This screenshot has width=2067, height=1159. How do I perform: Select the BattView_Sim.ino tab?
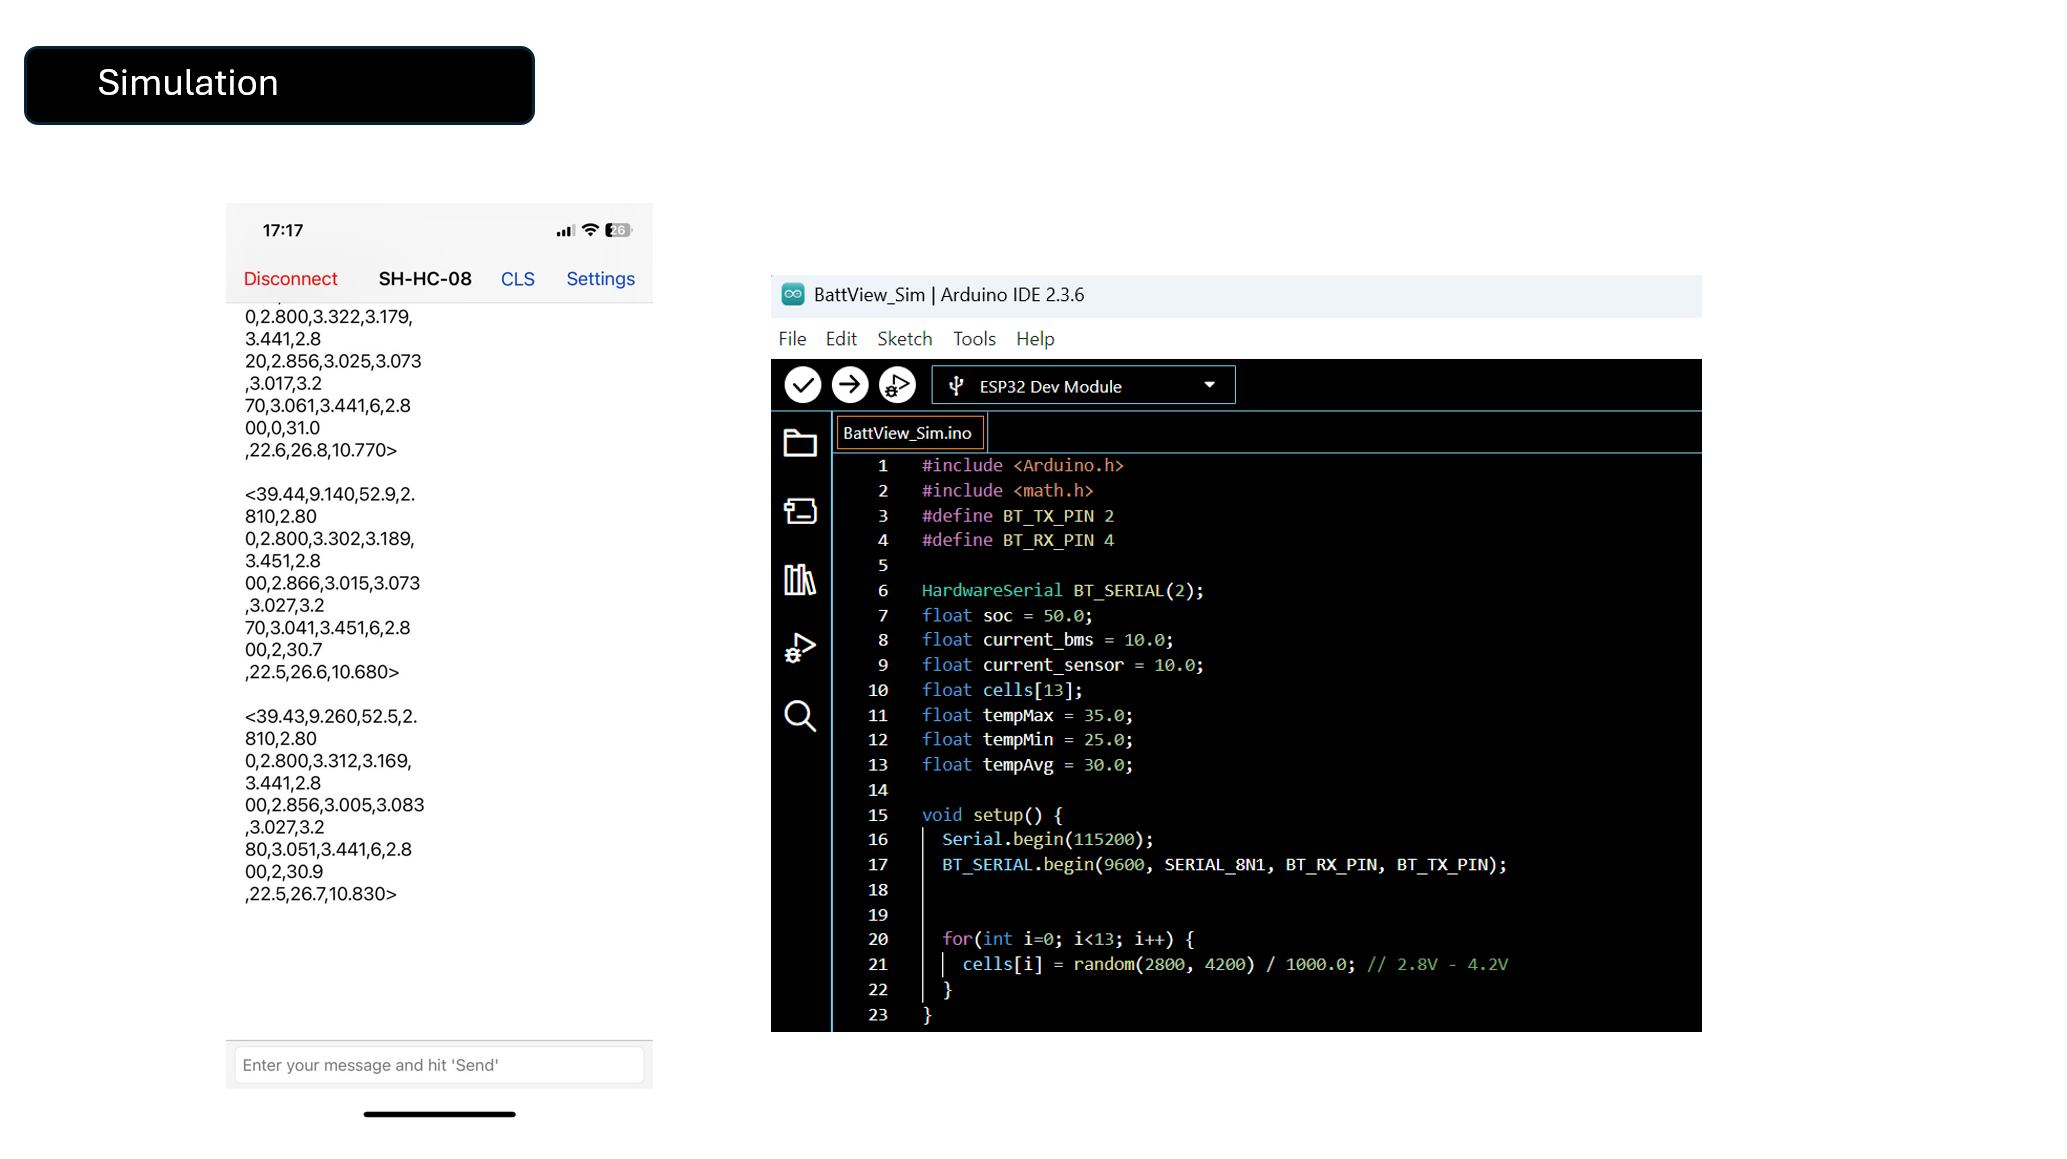pos(908,433)
